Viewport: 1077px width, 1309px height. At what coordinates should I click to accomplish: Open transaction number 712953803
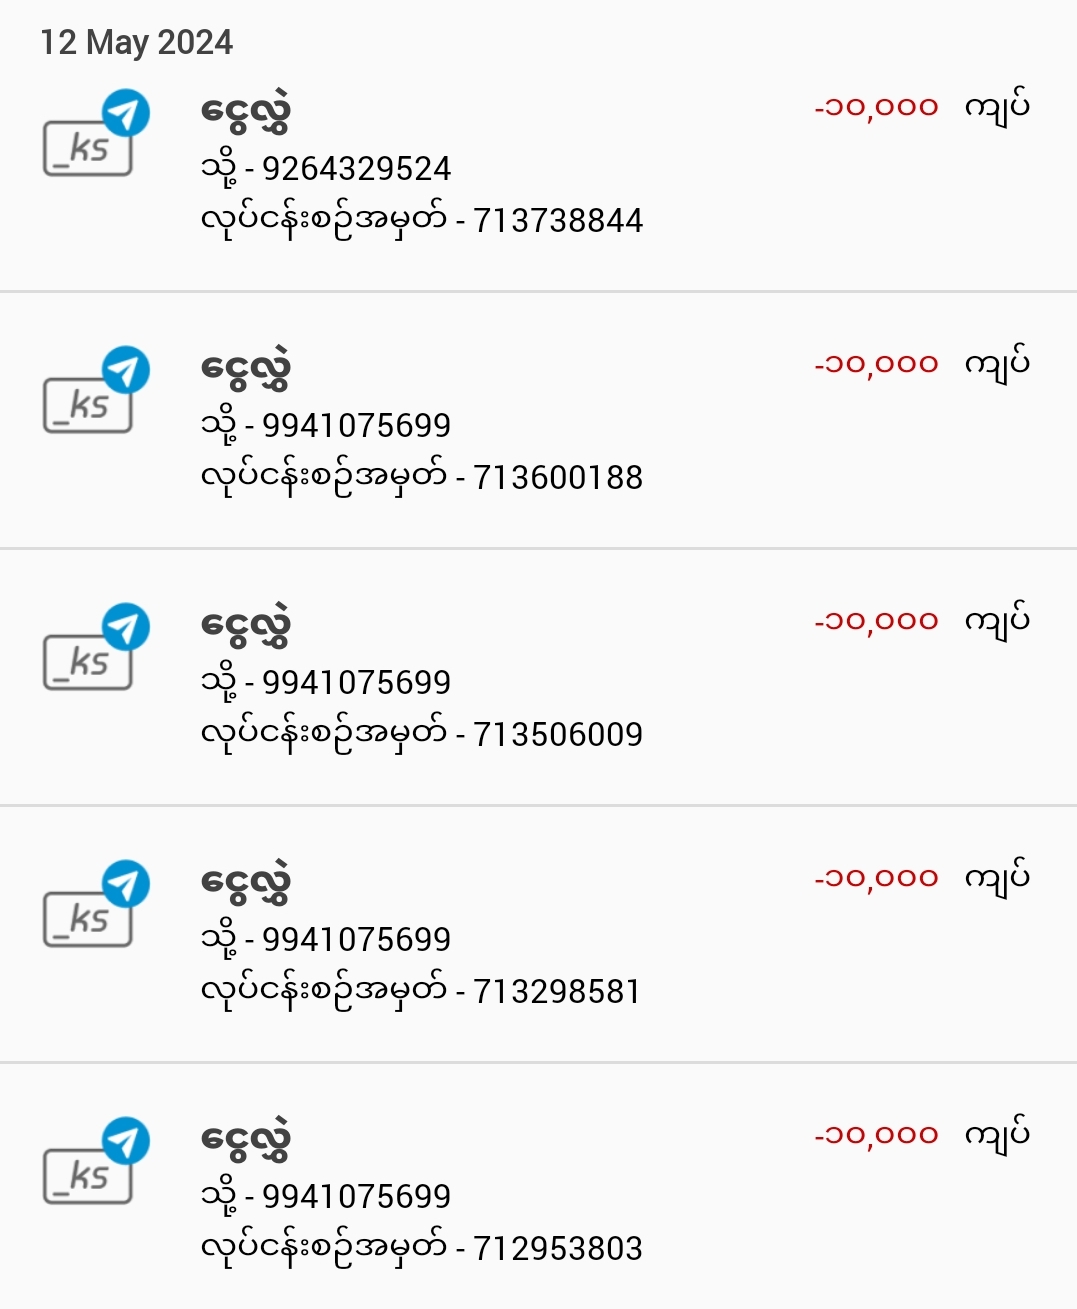coord(557,1249)
